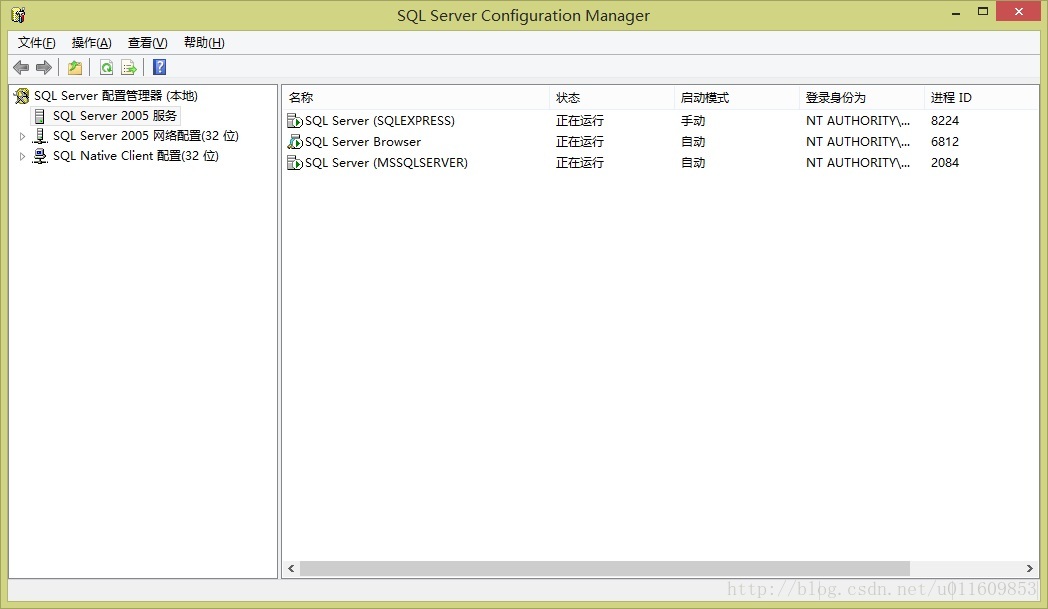Click the SQL Server 2005 服务 tree icon
1048x609 pixels.
40,116
